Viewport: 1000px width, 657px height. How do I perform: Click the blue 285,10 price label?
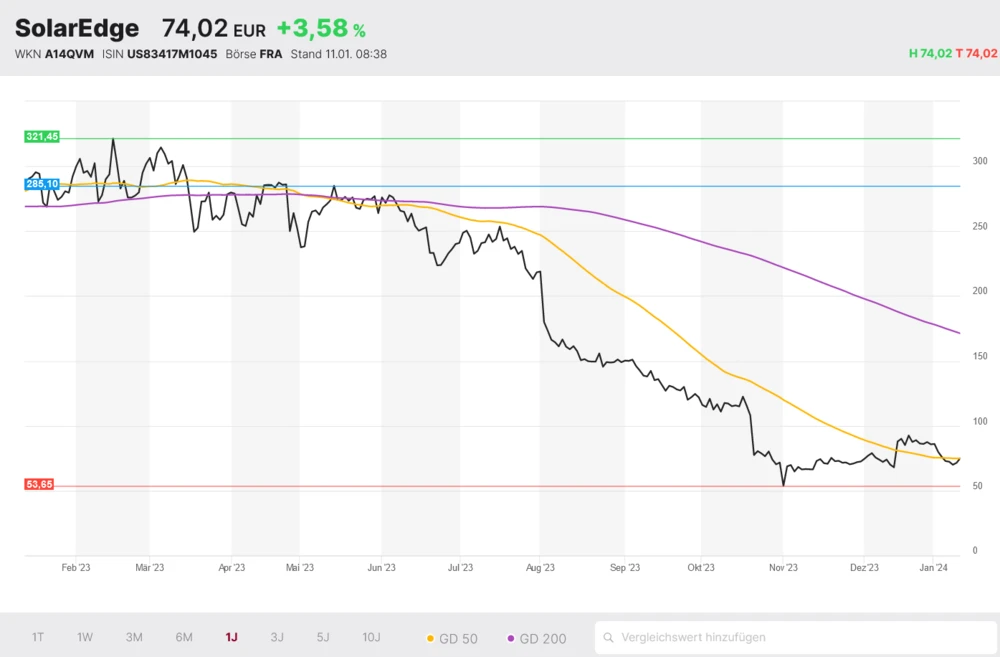coord(41,184)
